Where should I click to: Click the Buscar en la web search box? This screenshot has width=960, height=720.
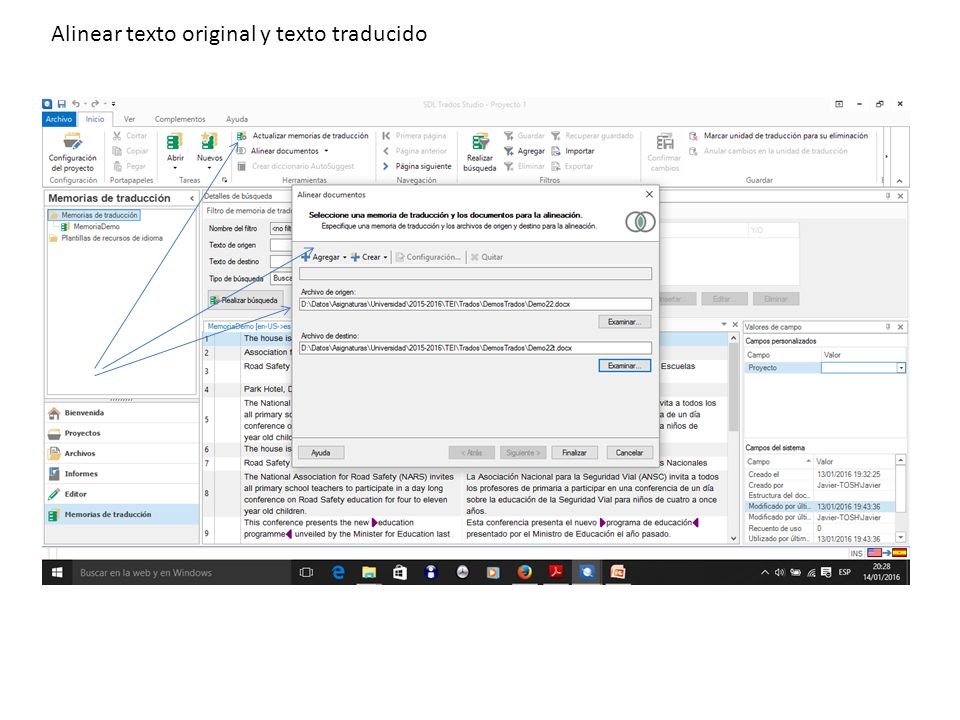pos(181,573)
